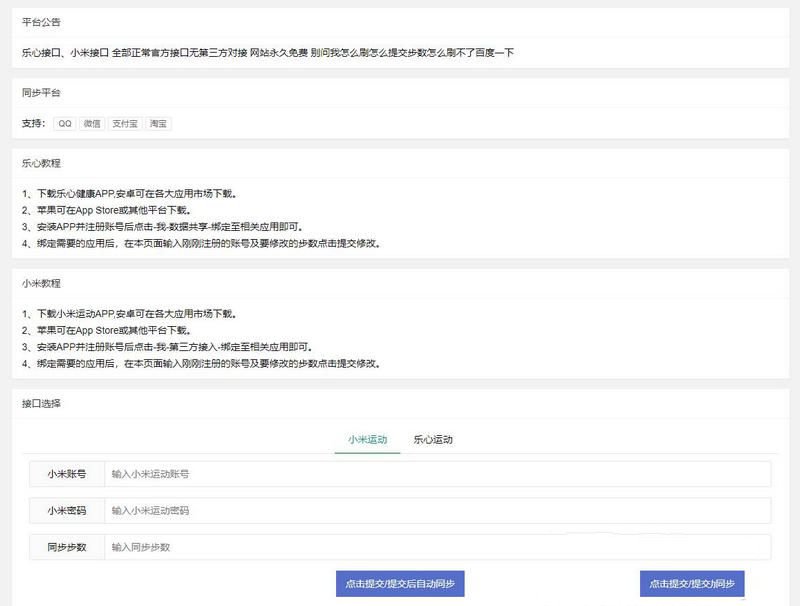Click the QQ platform tag
Image resolution: width=800 pixels, height=606 pixels.
pos(65,123)
